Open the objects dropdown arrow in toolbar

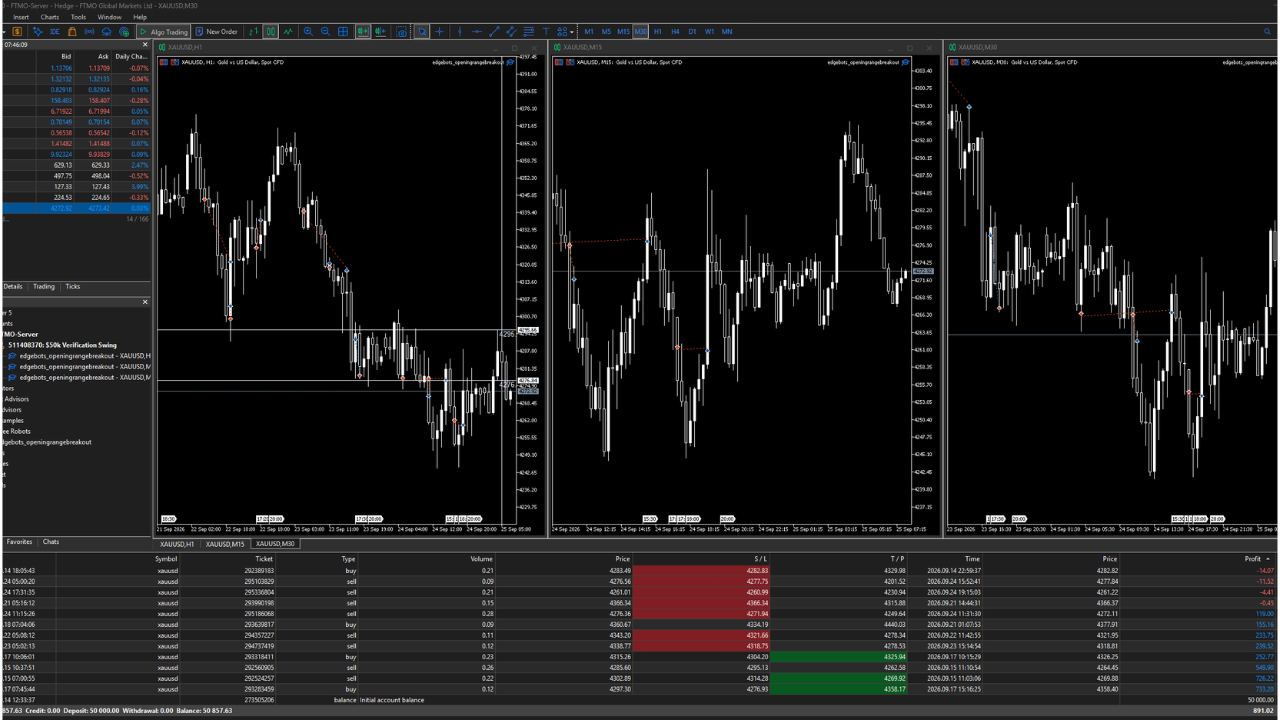point(571,32)
